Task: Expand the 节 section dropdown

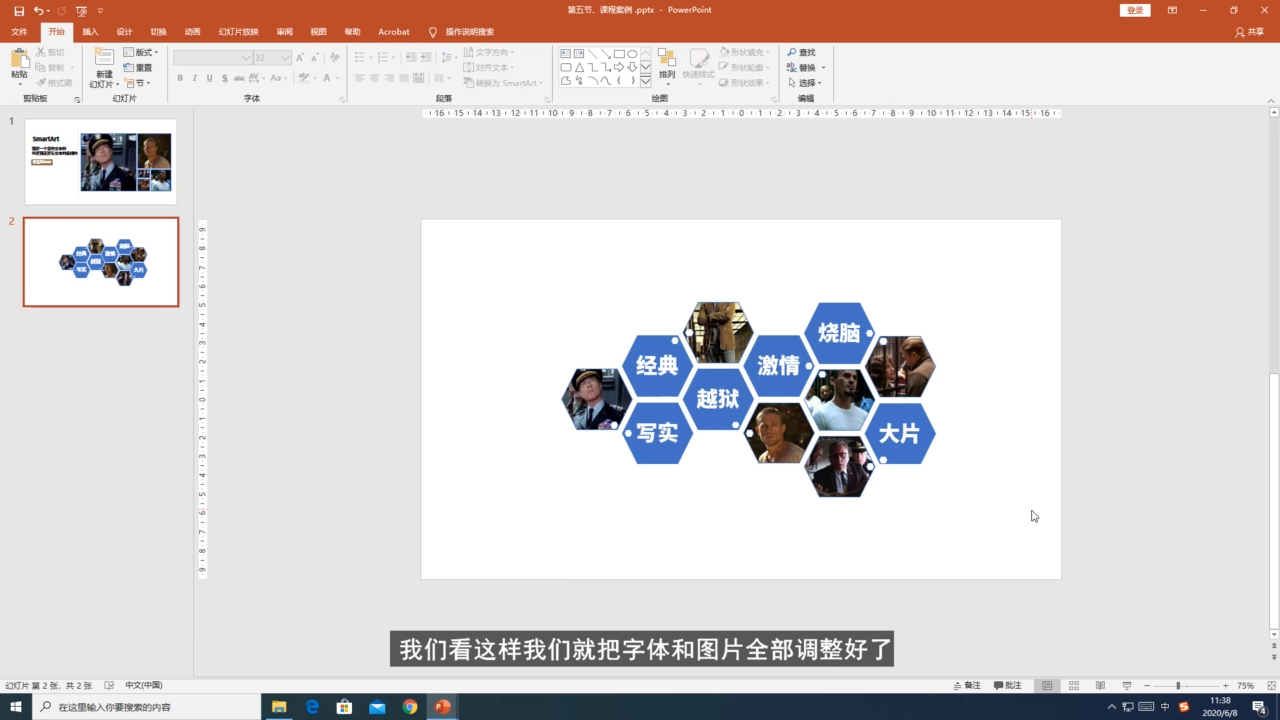Action: point(136,83)
